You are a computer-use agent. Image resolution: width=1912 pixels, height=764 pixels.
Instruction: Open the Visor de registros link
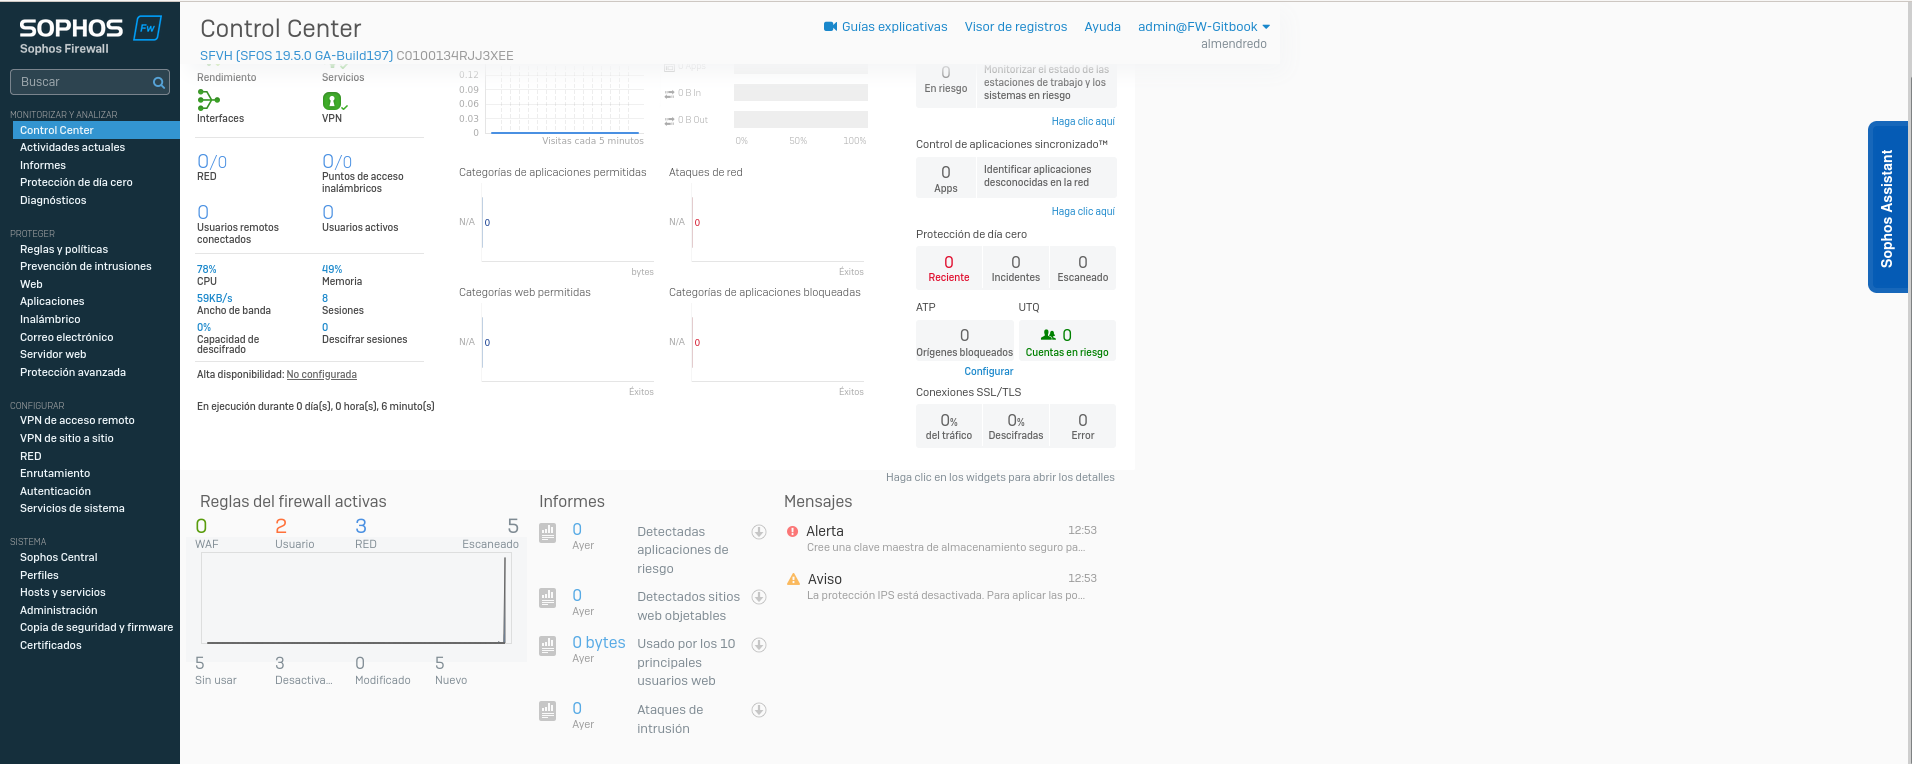1015,27
